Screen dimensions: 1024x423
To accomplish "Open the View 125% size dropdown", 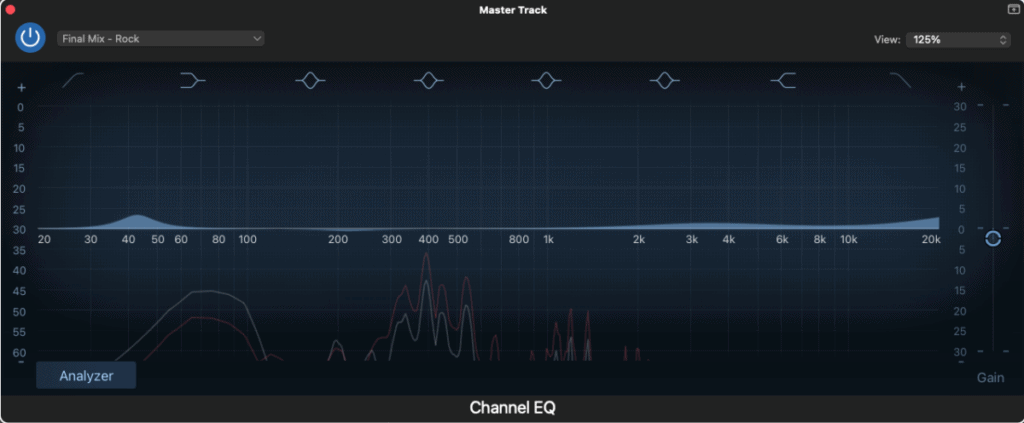I will tap(958, 39).
